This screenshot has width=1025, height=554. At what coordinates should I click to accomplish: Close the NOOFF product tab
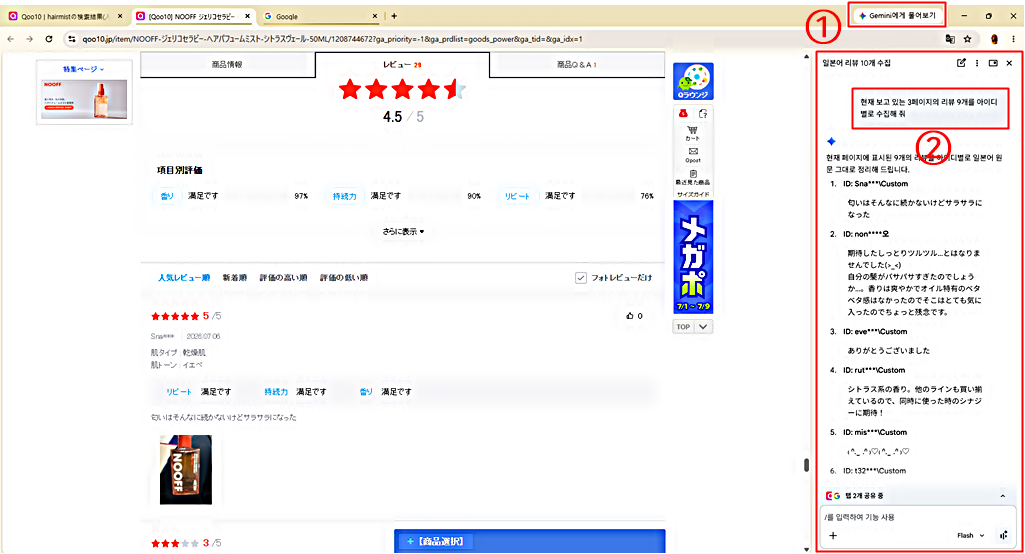[x=247, y=16]
